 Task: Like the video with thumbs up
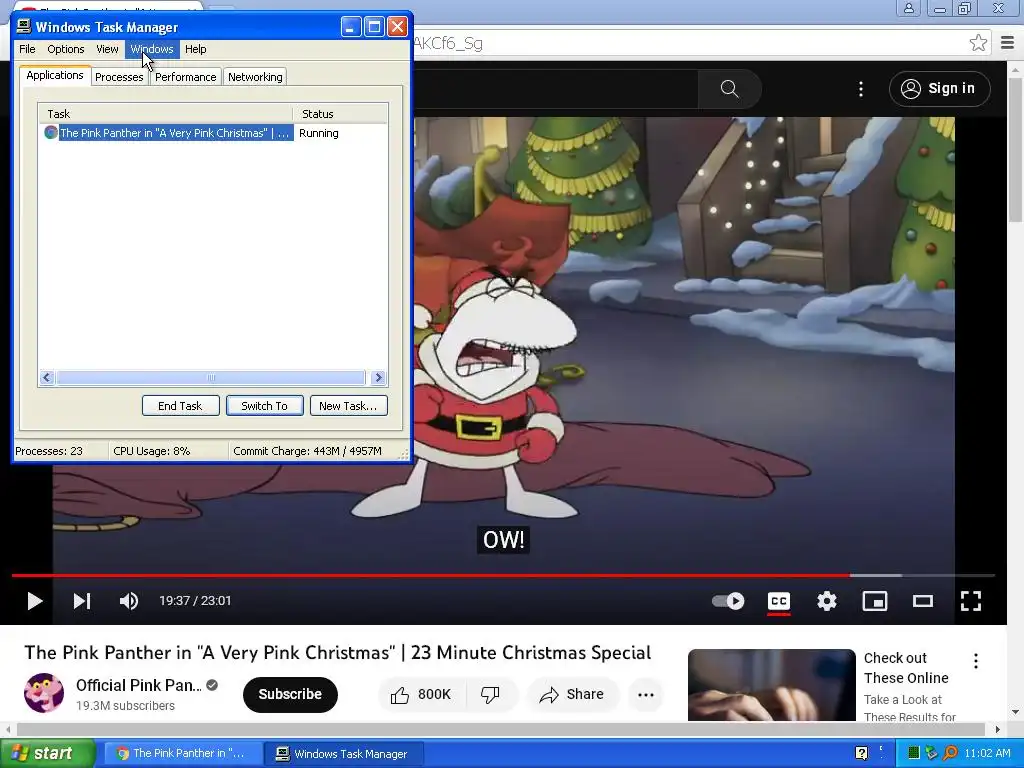(x=421, y=694)
